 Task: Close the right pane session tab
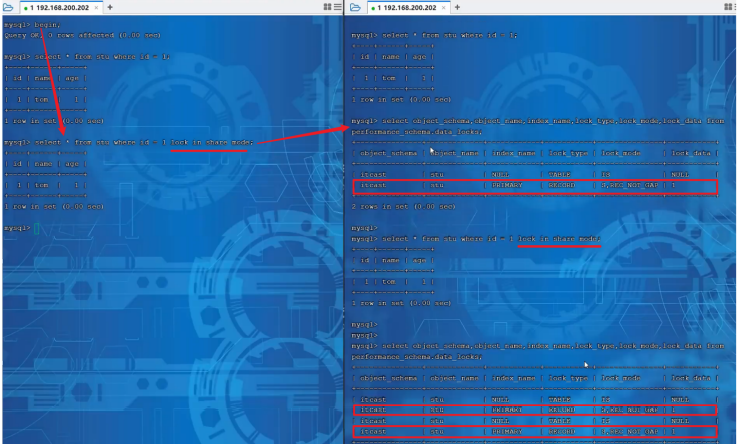click(443, 8)
